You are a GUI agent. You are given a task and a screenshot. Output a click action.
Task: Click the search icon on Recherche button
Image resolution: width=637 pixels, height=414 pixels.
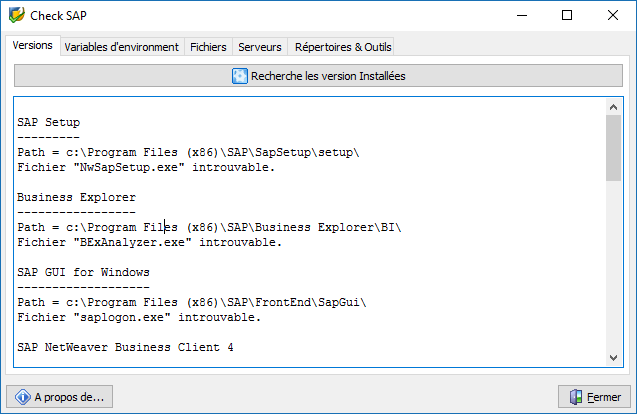click(240, 76)
